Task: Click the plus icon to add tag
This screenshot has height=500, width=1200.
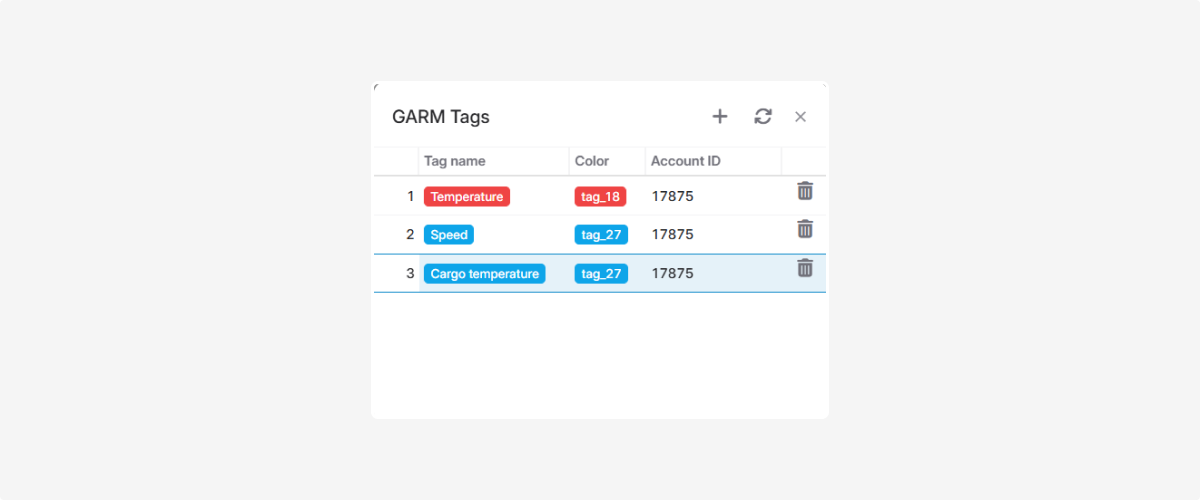Action: tap(720, 117)
